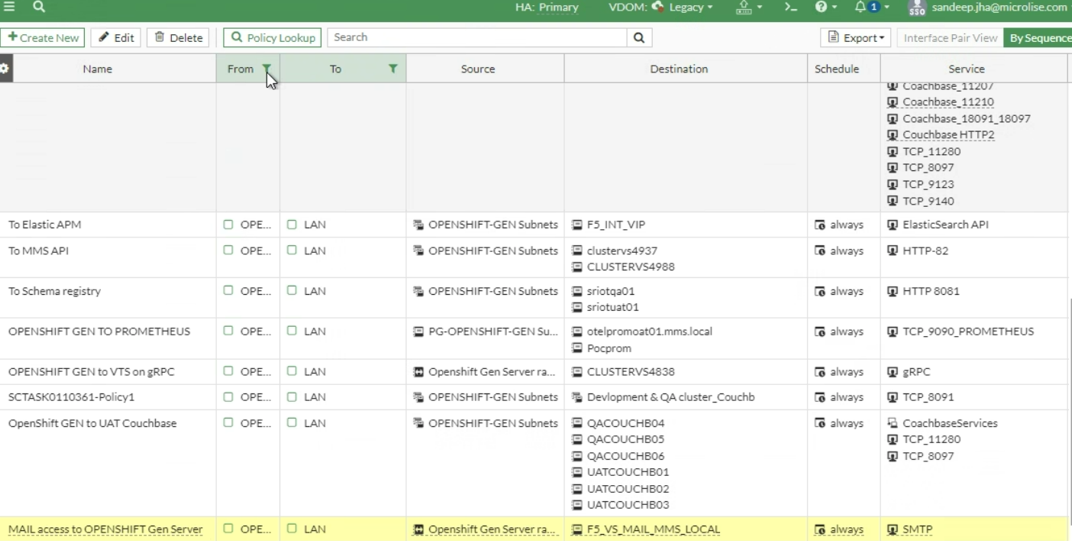Switch to By Sequence view

click(1039, 38)
